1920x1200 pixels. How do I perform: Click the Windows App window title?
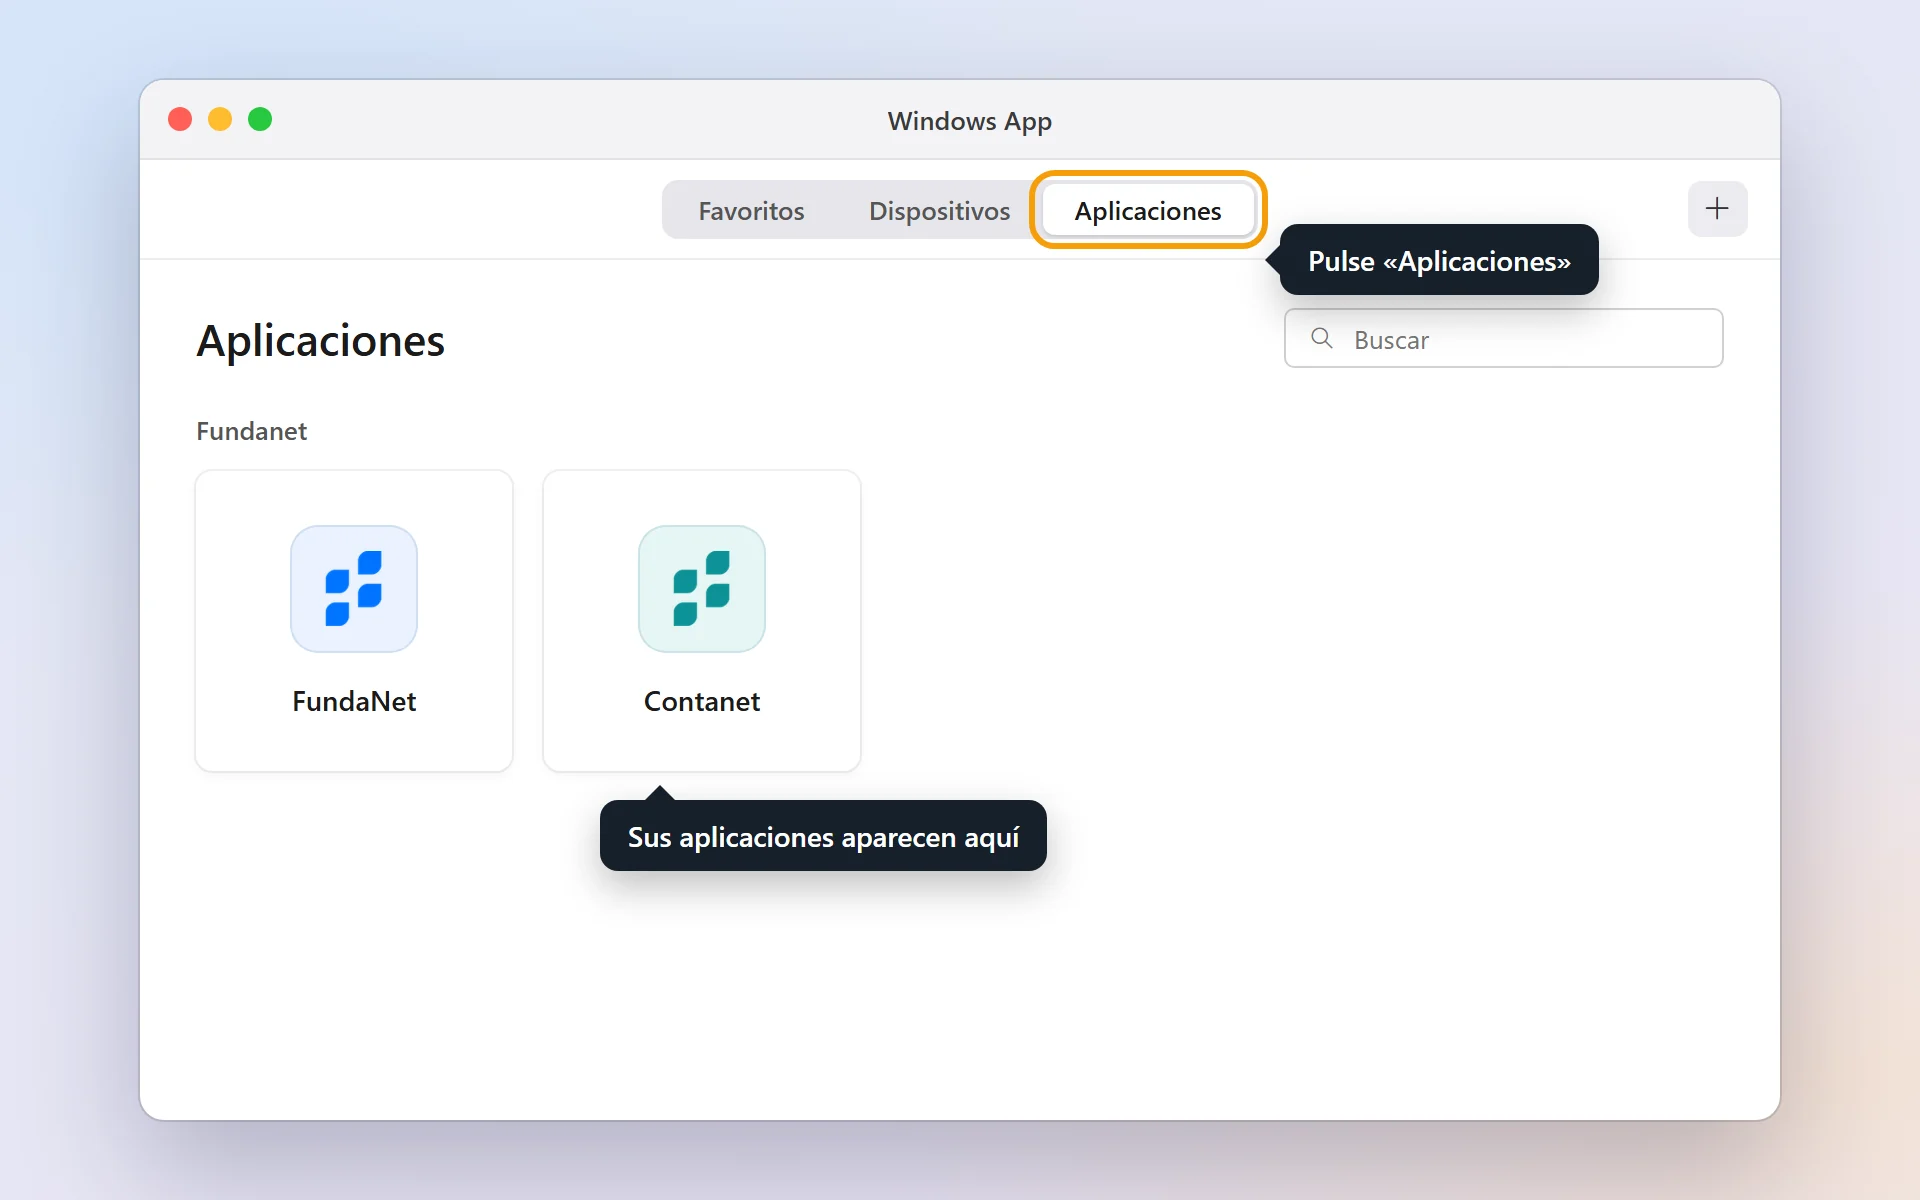[x=969, y=121]
